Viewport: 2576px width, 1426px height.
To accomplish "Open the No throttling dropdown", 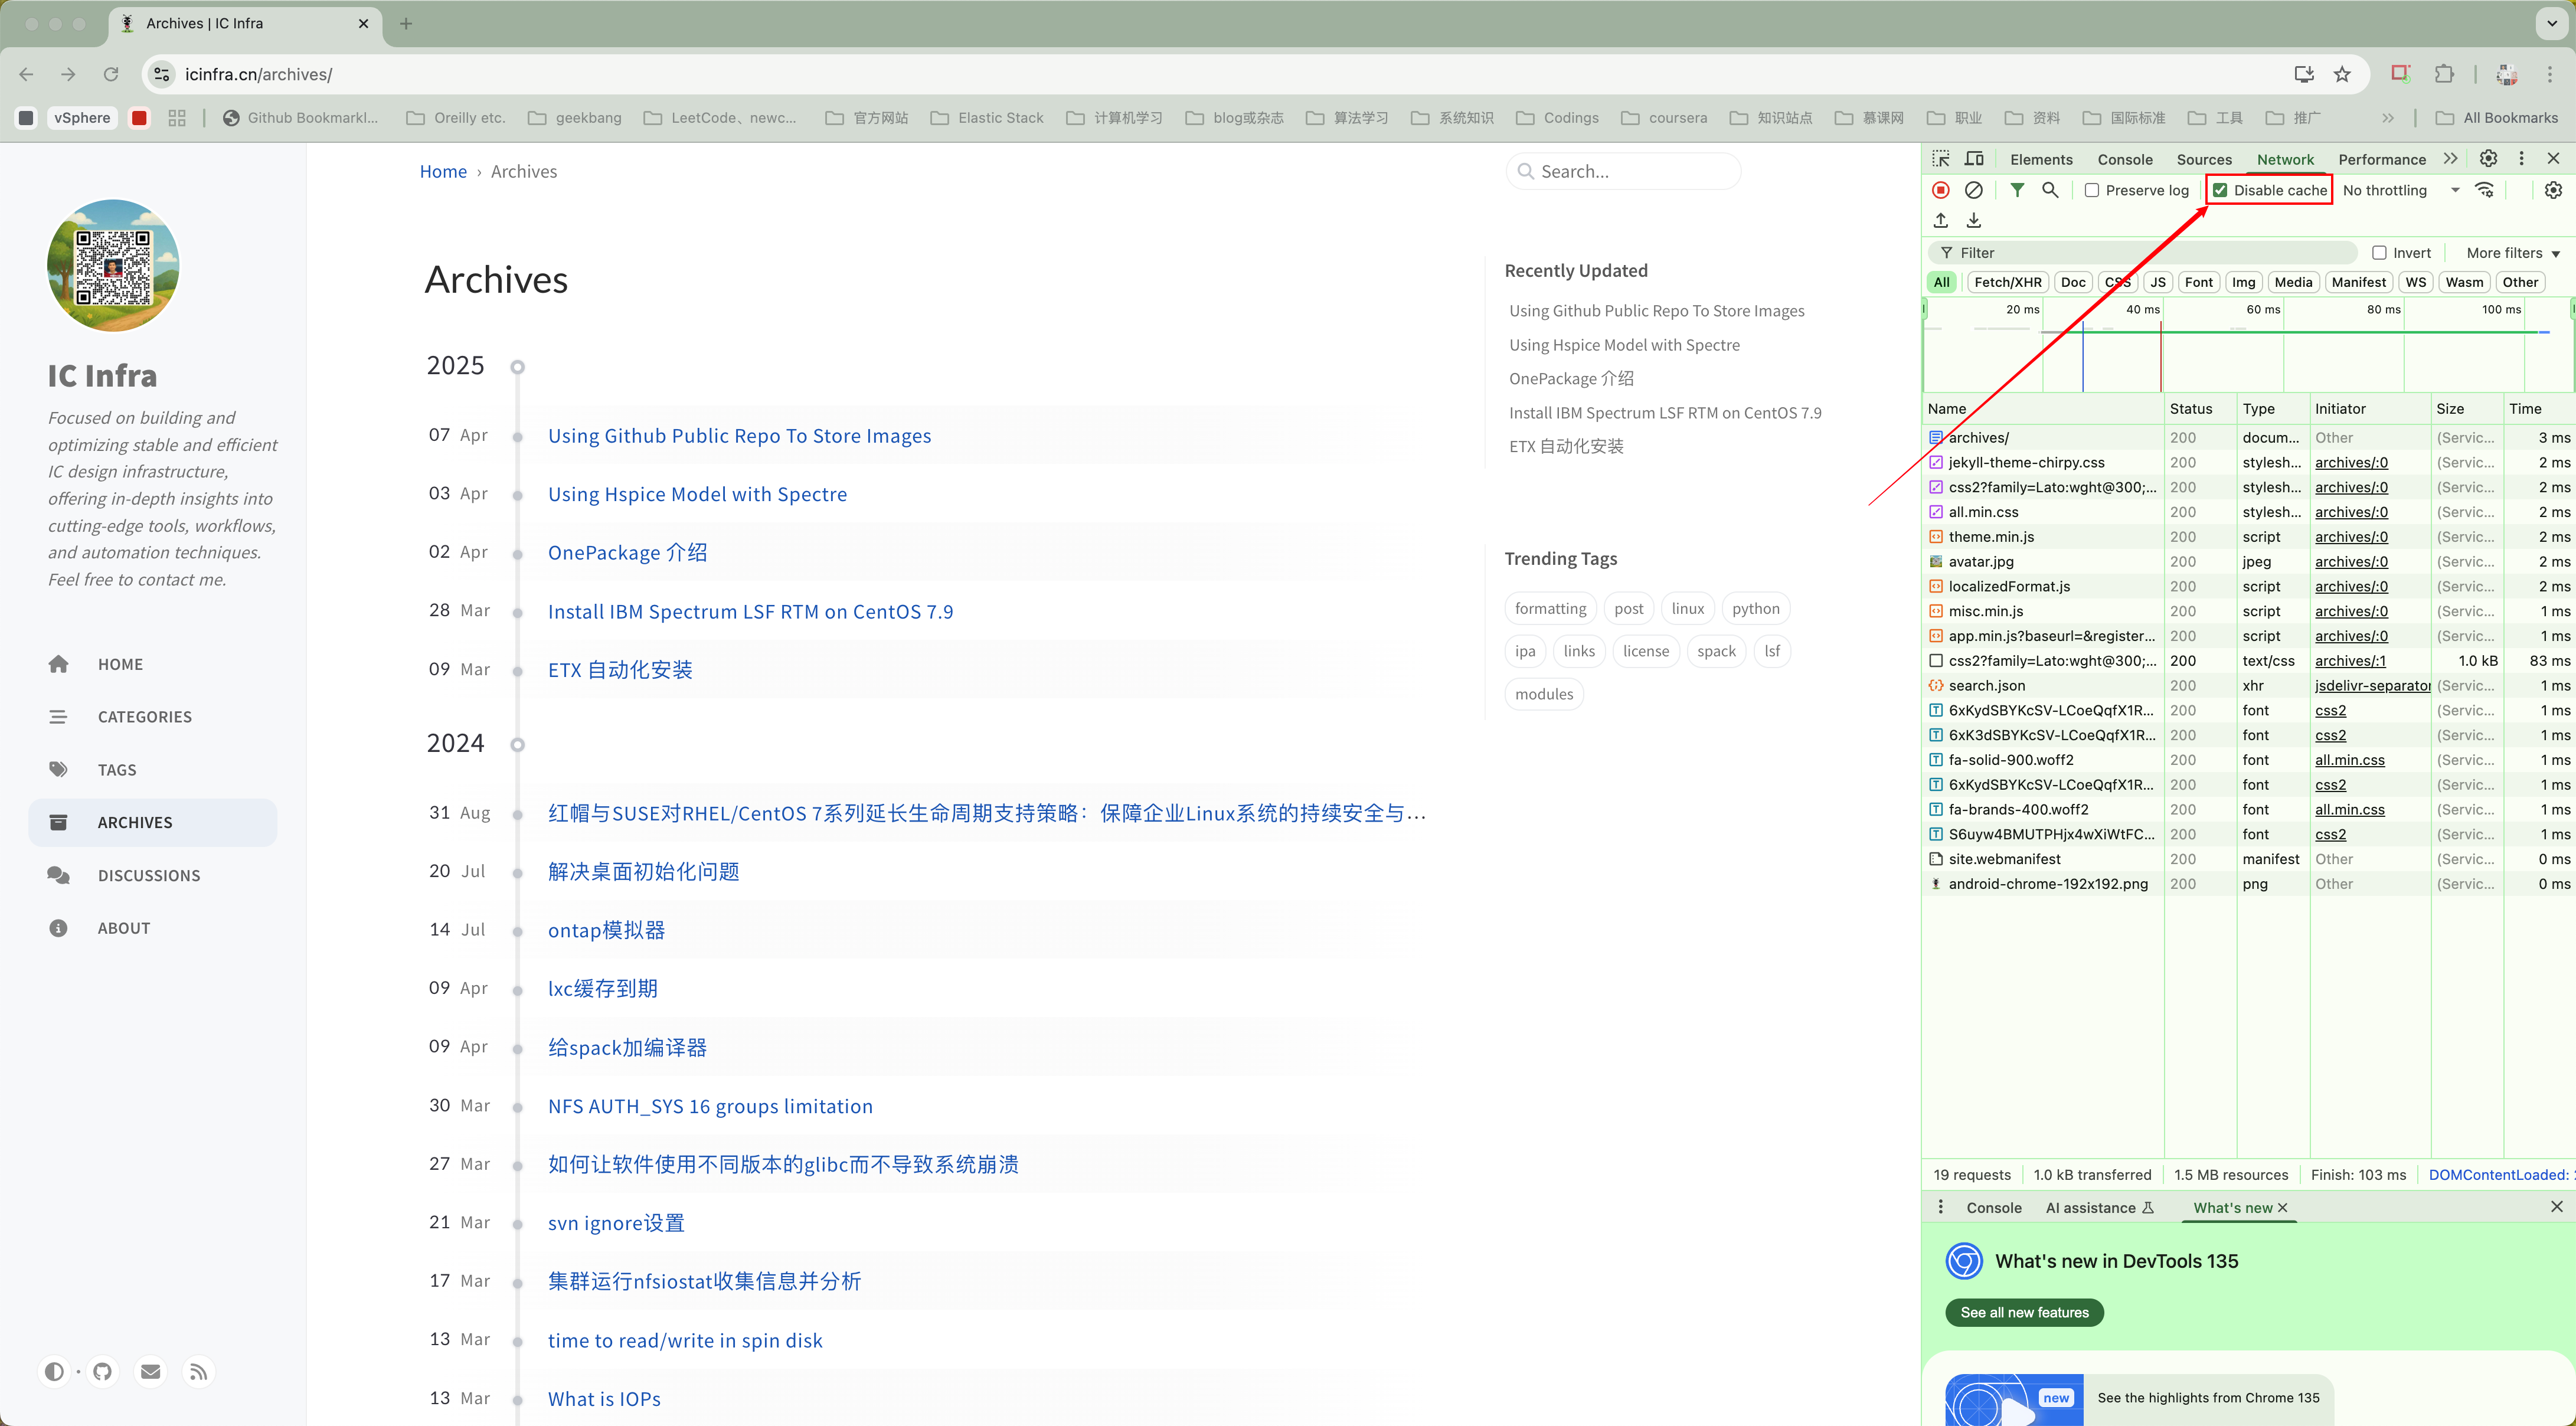I will point(2401,190).
